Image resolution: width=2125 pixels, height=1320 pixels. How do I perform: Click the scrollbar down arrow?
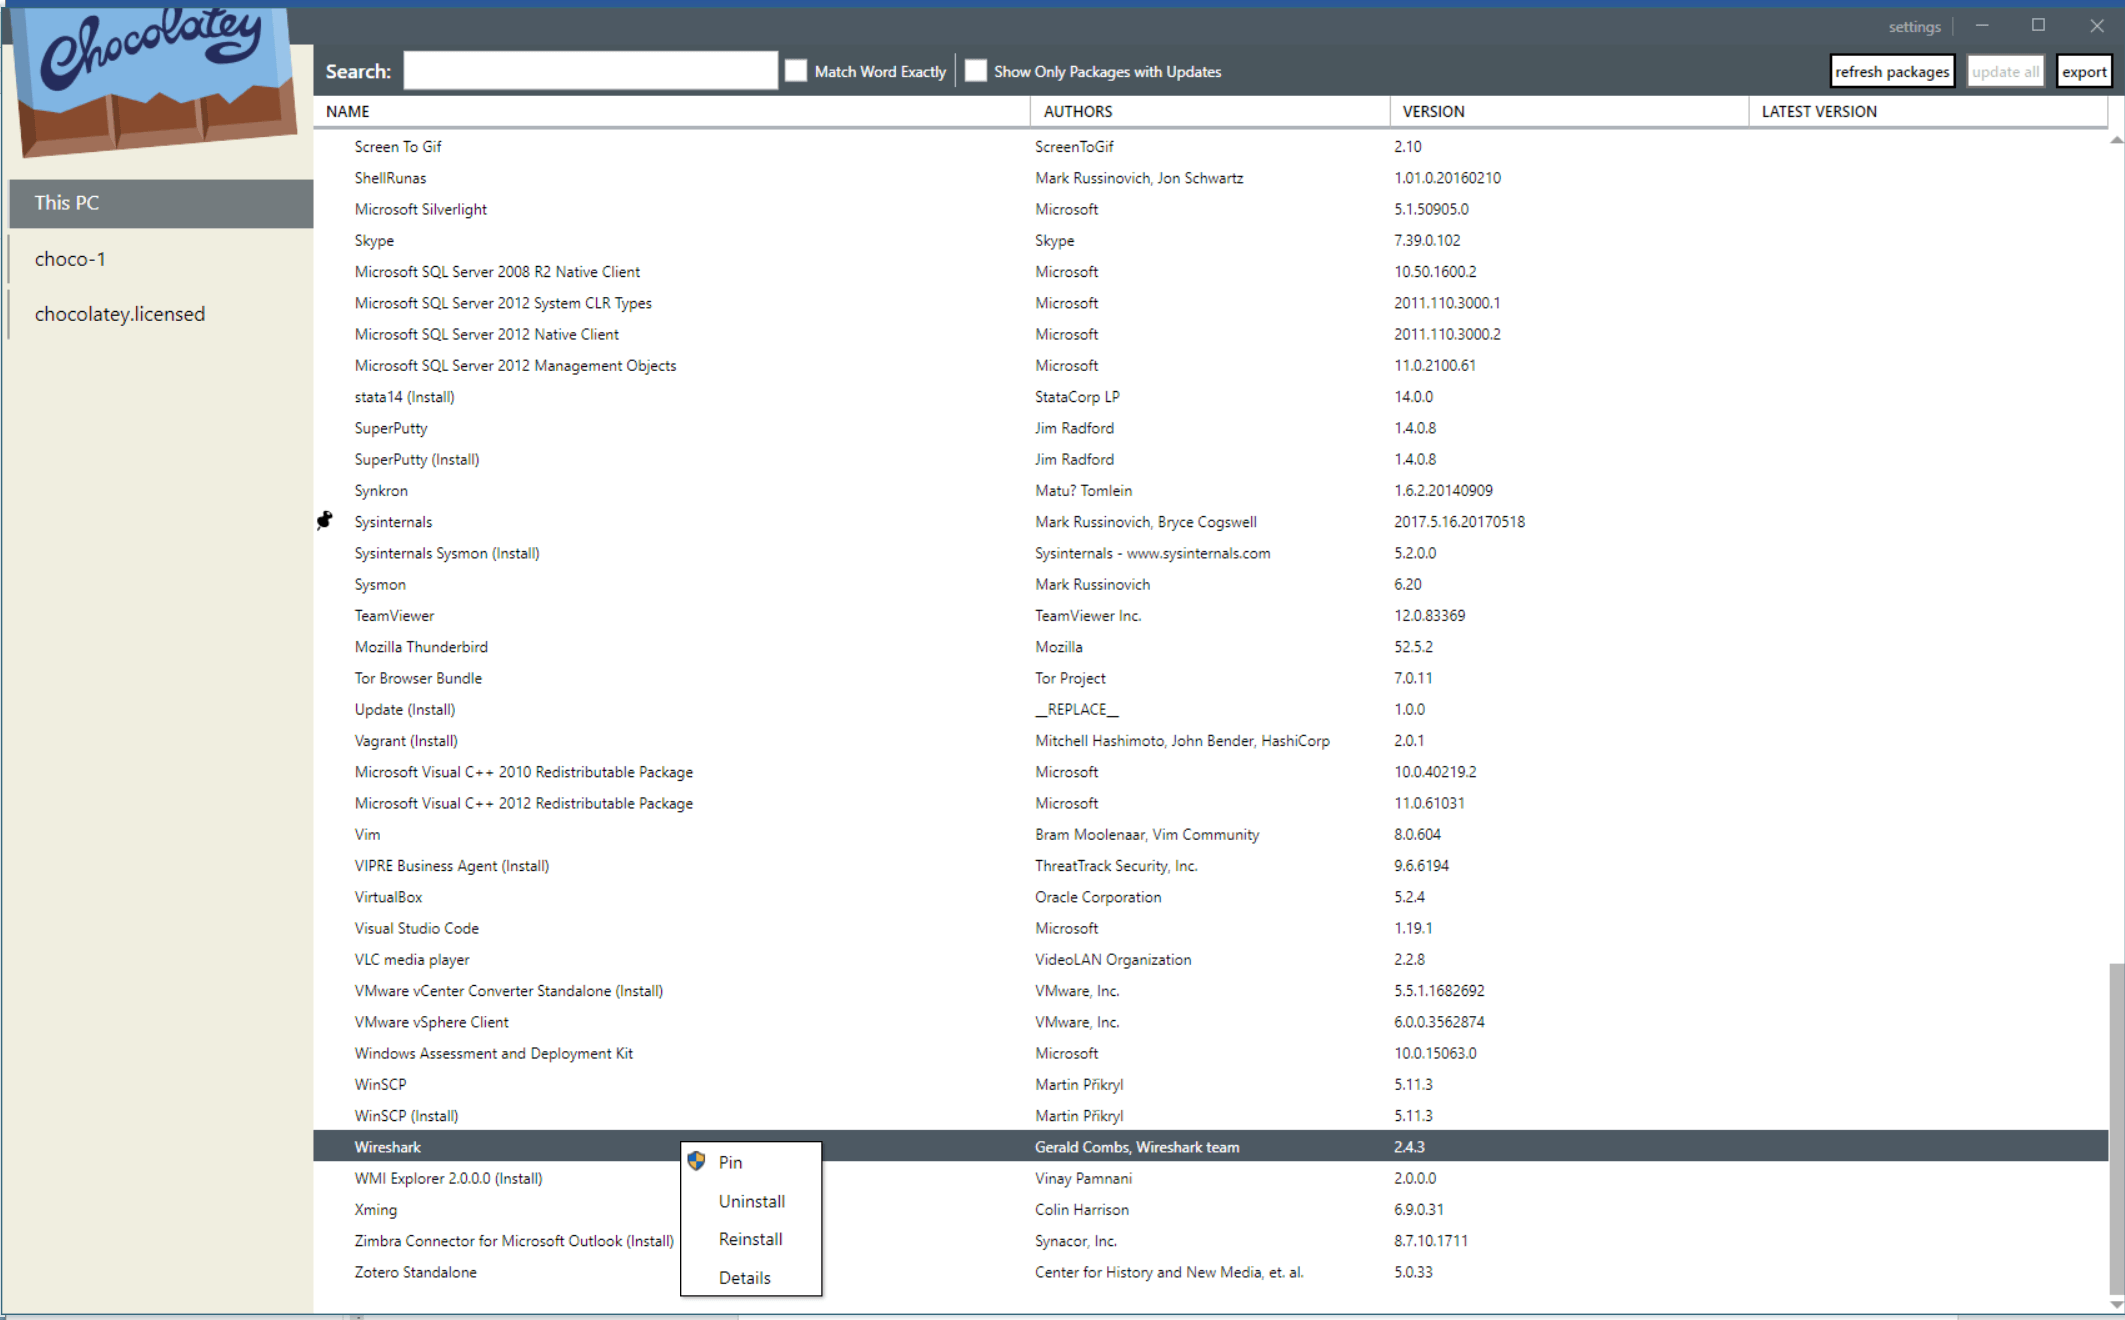2116,1304
